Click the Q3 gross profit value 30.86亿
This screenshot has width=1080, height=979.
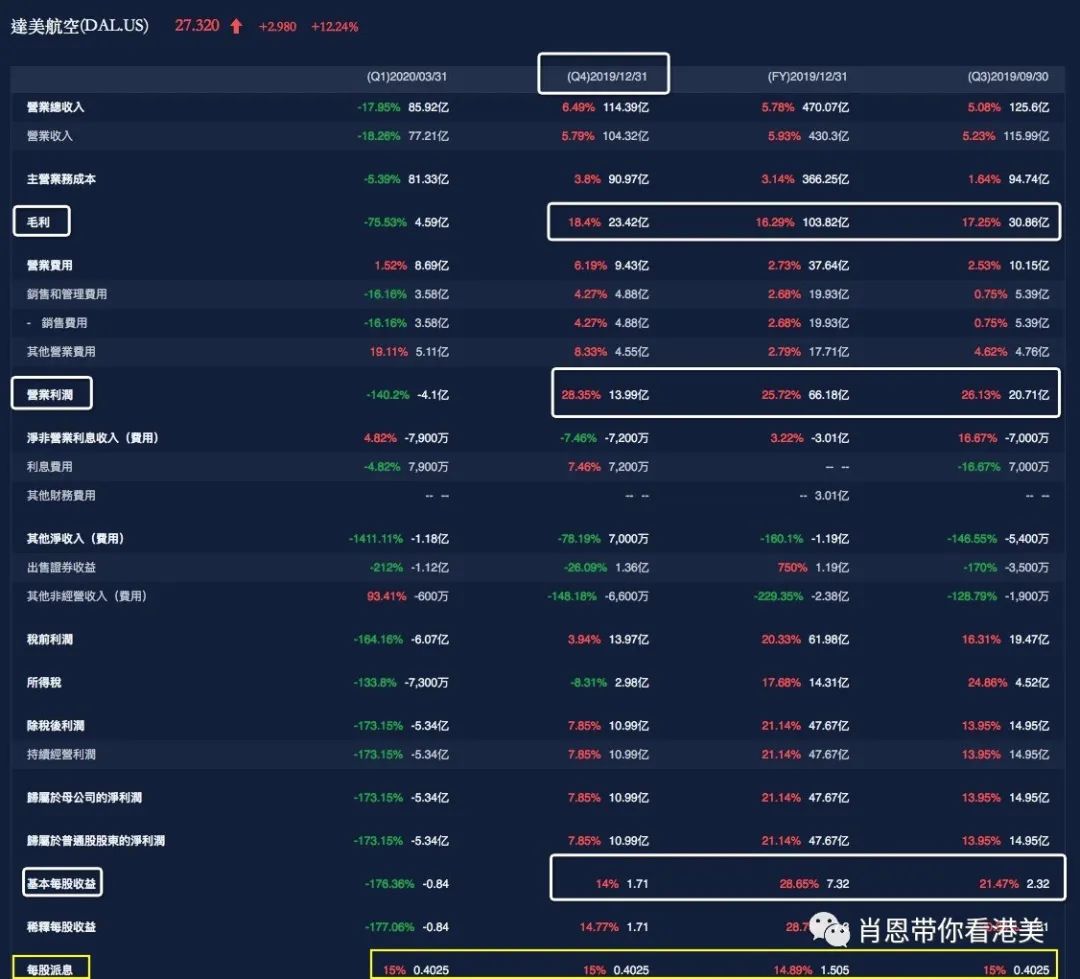1029,223
